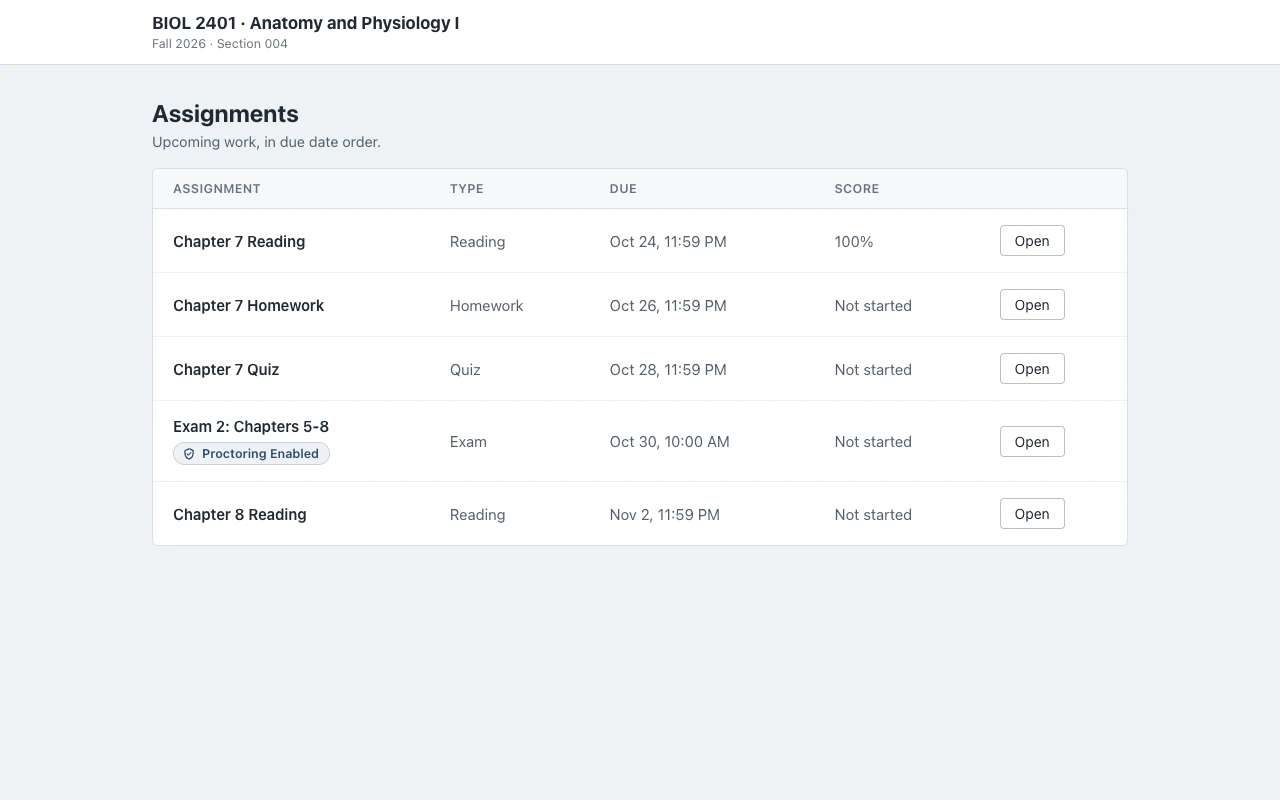Click the BIOL 2401 course title
The image size is (1280, 800).
[x=306, y=23]
